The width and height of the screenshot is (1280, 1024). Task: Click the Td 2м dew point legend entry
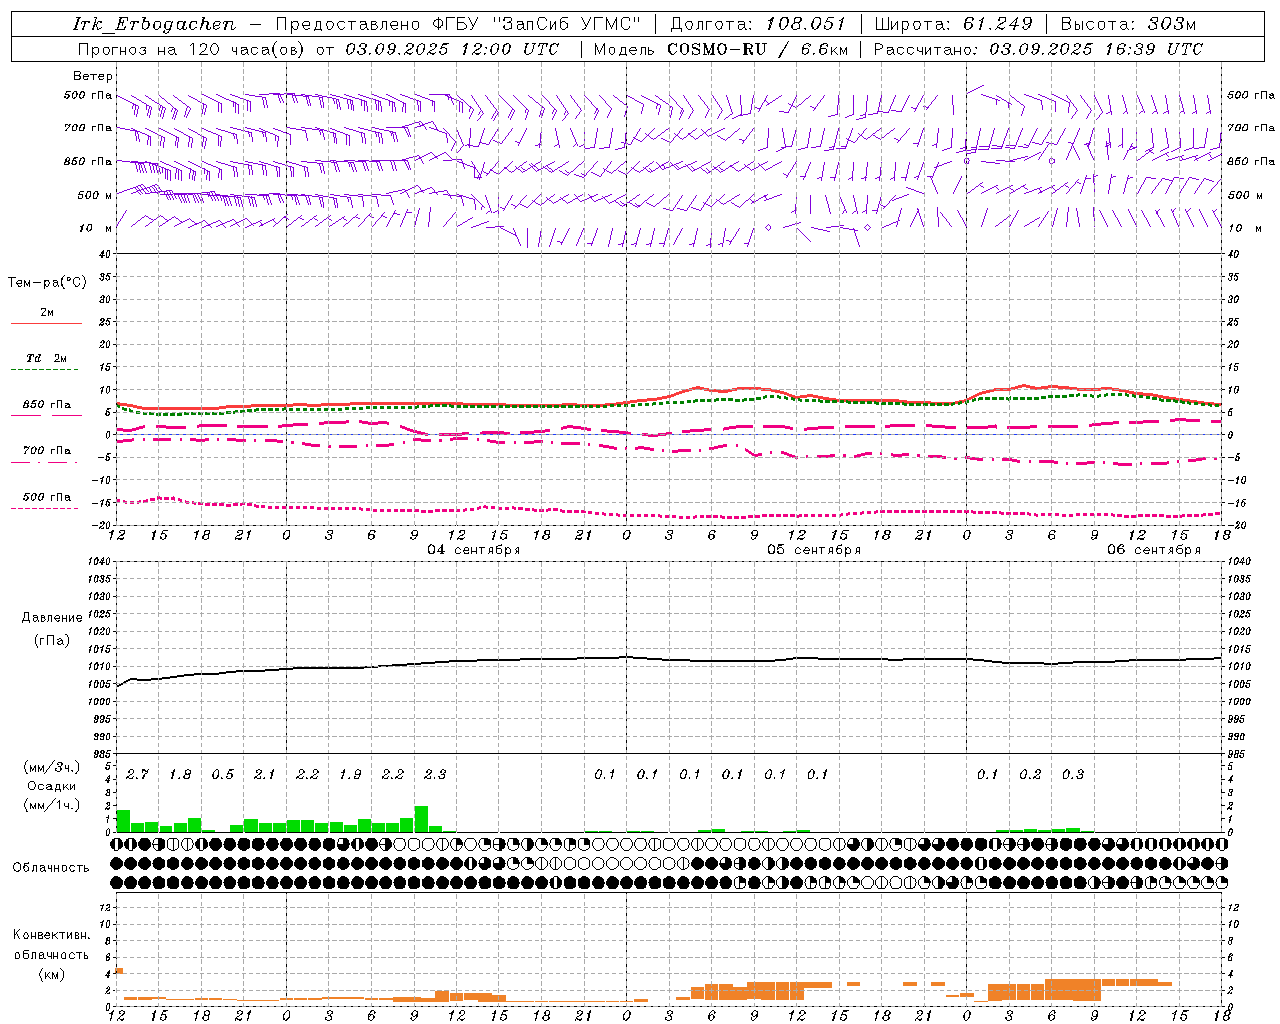47,358
